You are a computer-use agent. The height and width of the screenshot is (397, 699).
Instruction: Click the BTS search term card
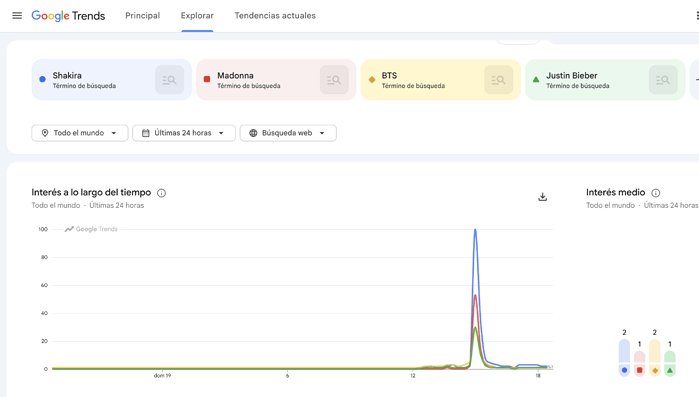[x=440, y=80]
